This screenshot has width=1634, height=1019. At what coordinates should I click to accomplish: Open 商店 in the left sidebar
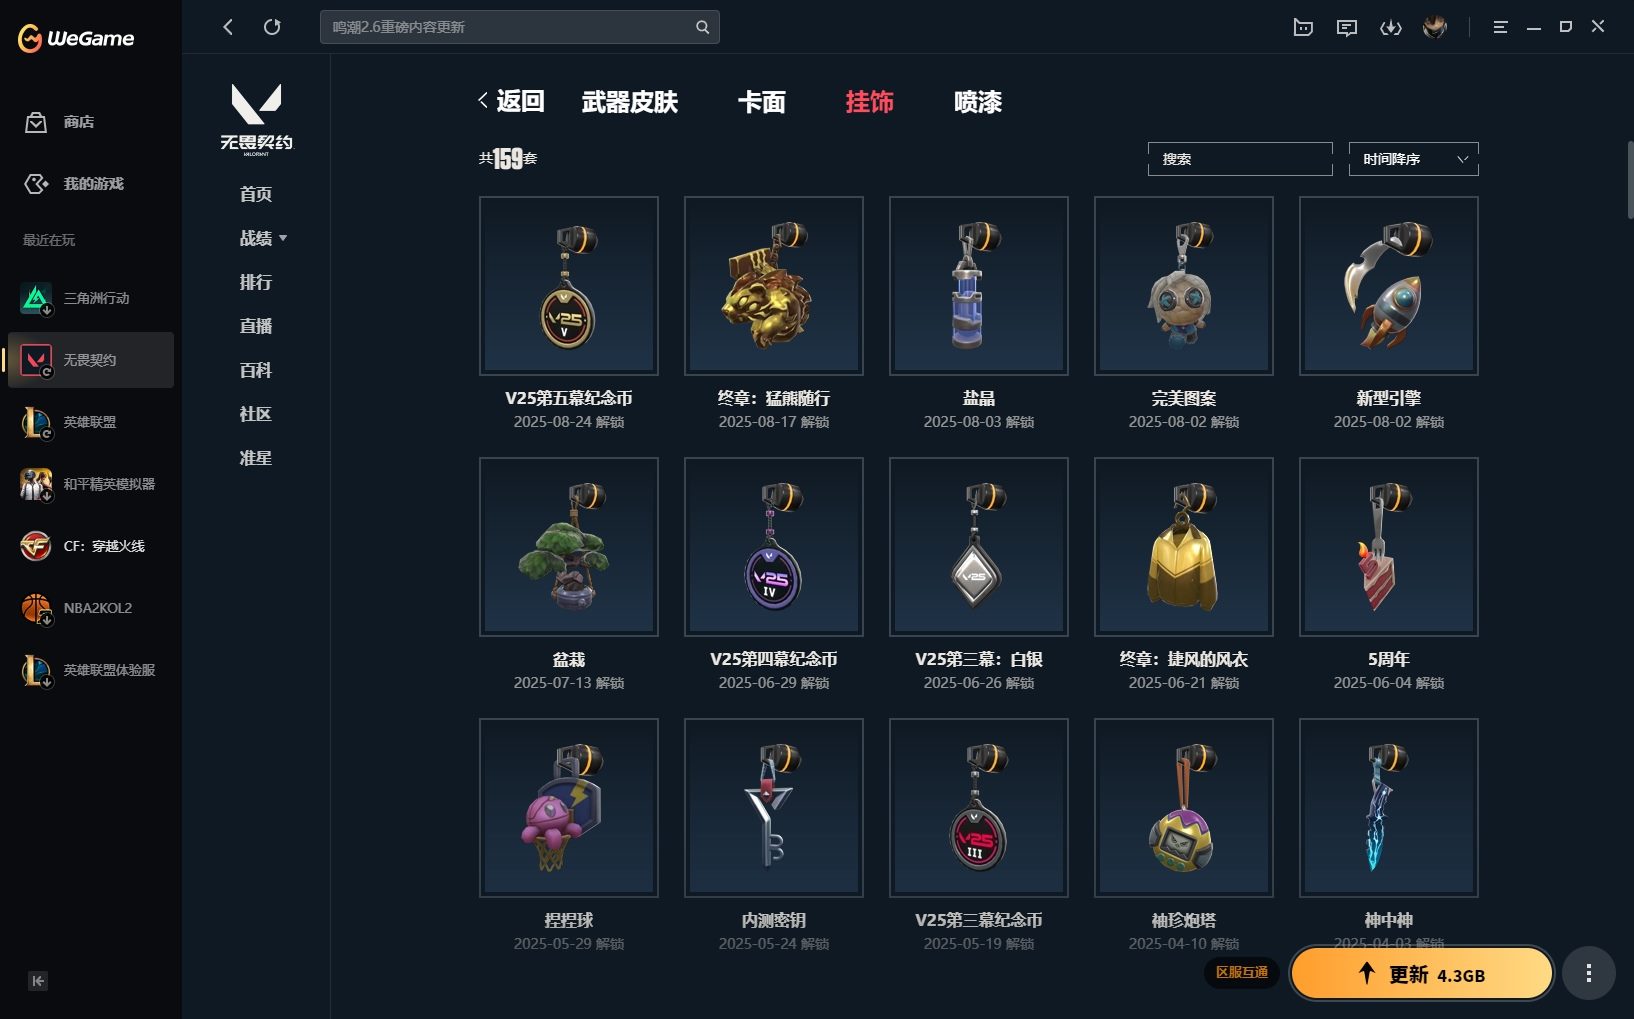pyautogui.click(x=61, y=122)
